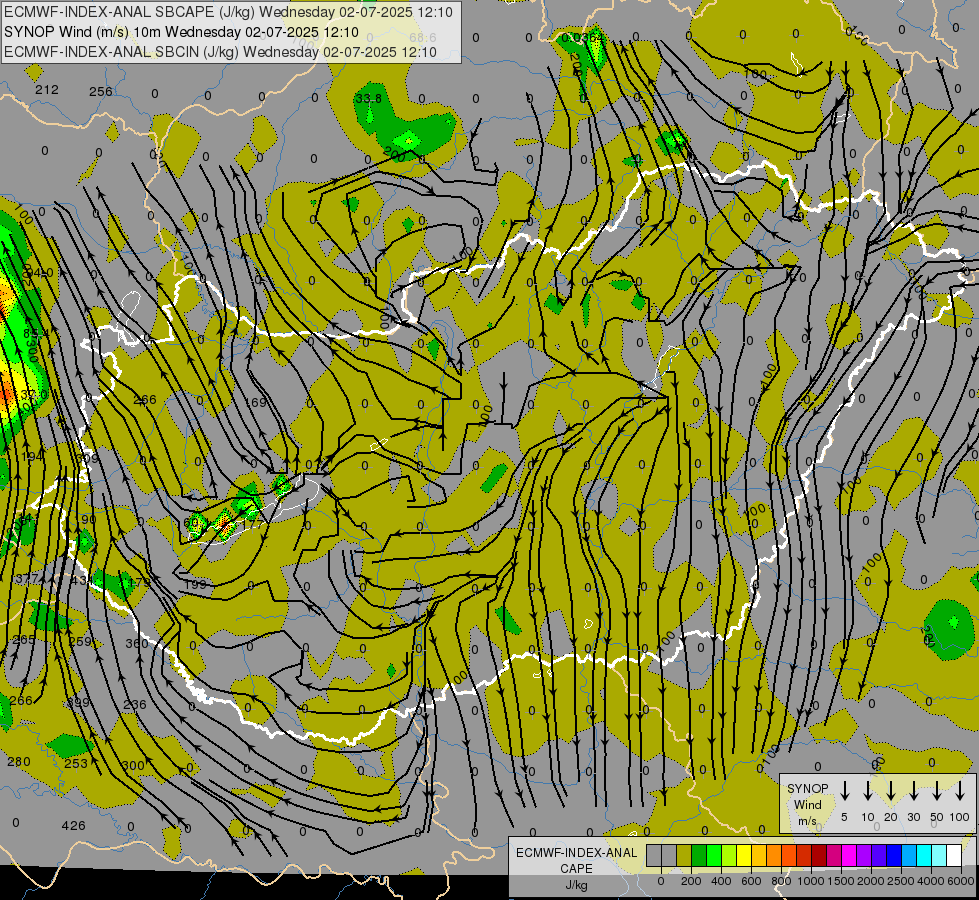This screenshot has height=900, width=979.
Task: Select the pale cyan legend swatch
Action: [938, 856]
